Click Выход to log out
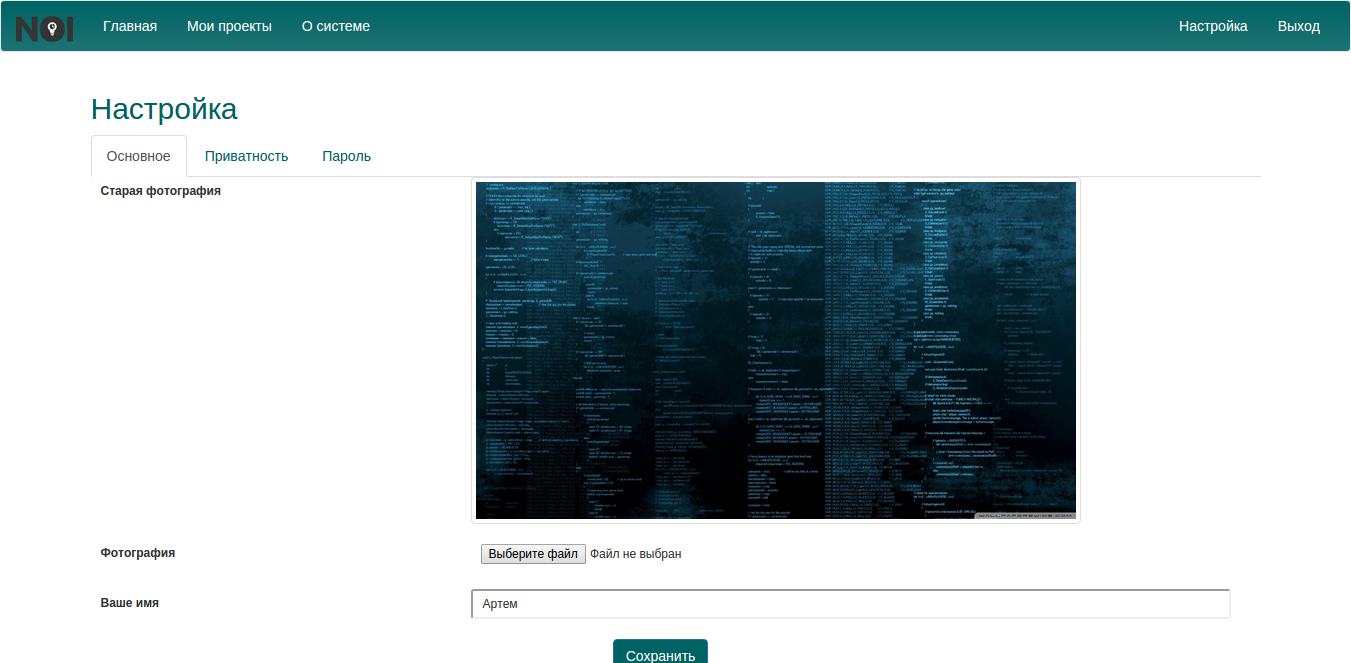 [1299, 26]
